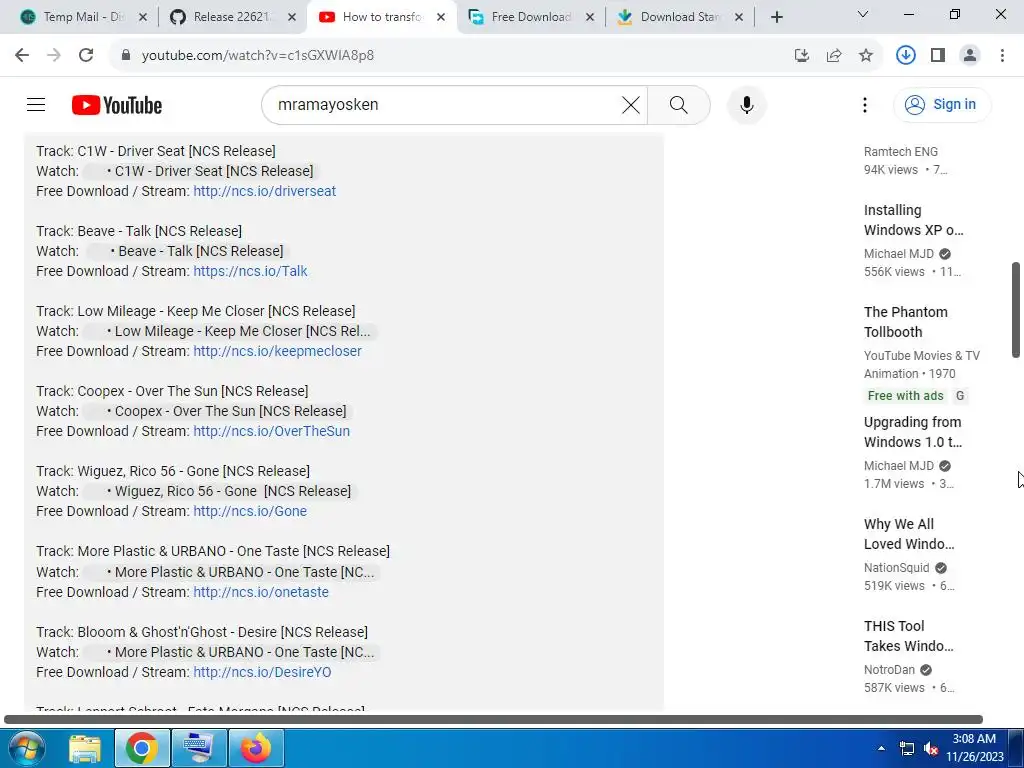Open the ncs.io/driverseat link

[x=264, y=191]
